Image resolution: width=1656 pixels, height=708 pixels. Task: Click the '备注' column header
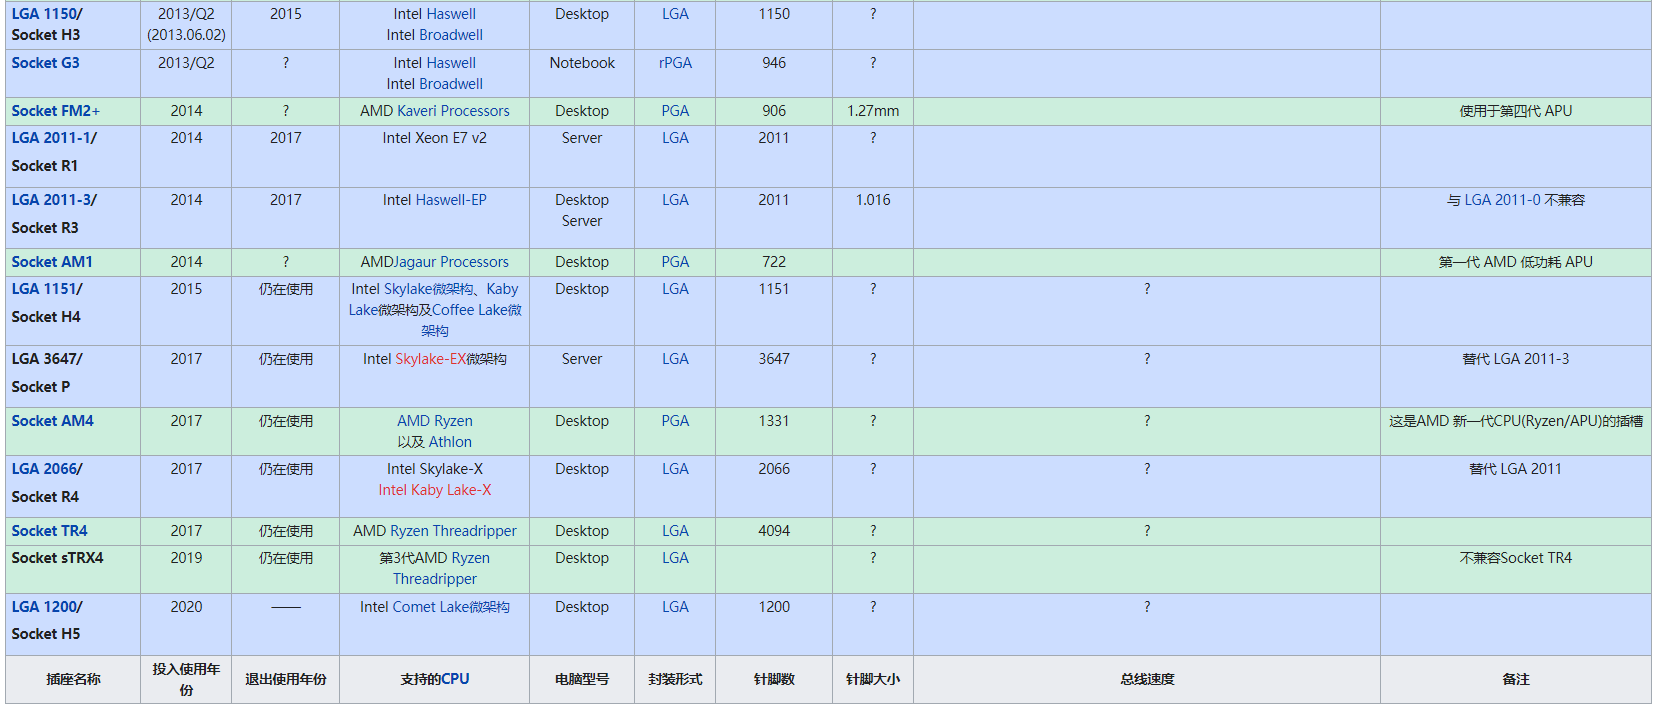click(x=1515, y=679)
